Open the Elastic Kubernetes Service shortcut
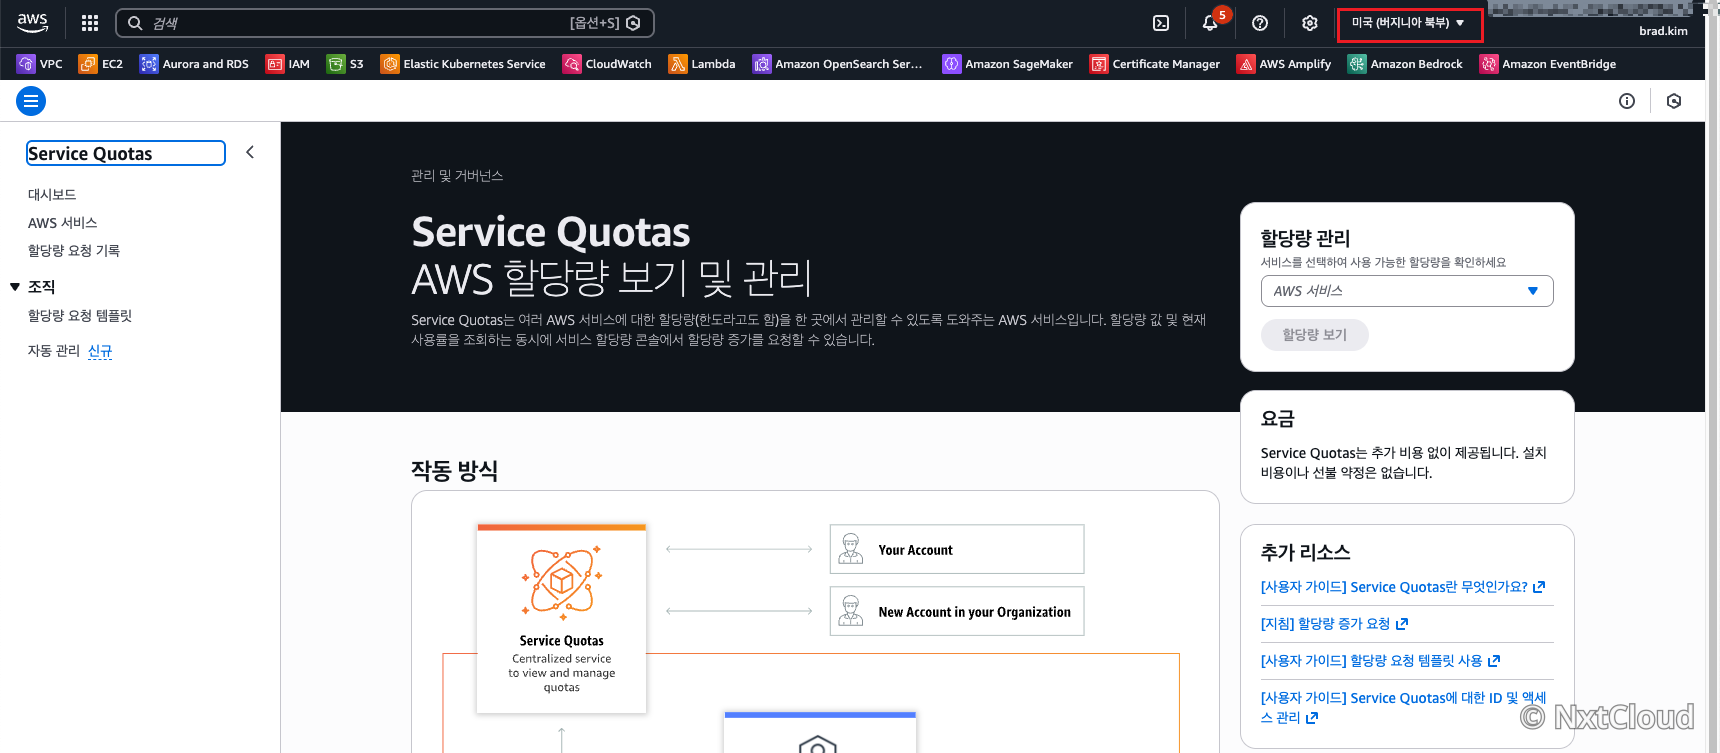 [463, 64]
